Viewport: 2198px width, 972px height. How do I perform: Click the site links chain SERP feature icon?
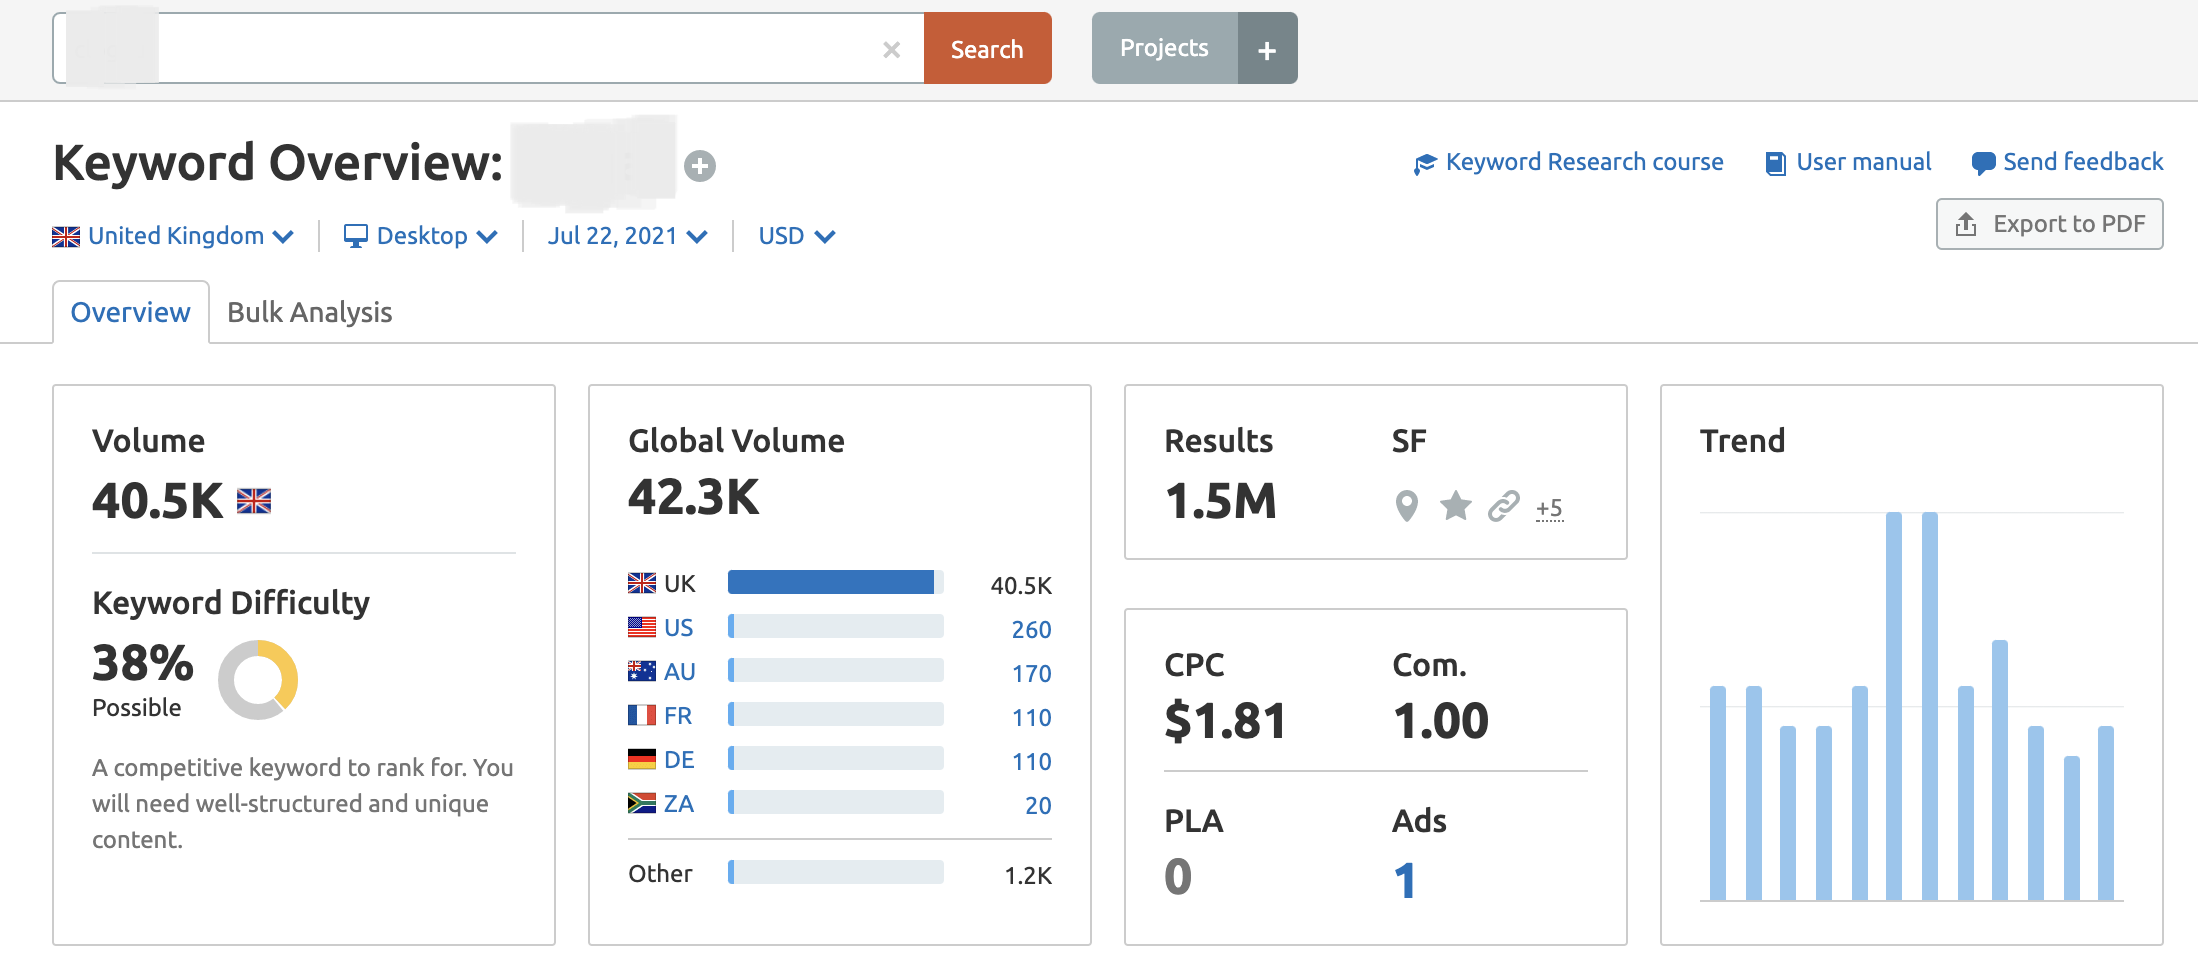(x=1503, y=506)
